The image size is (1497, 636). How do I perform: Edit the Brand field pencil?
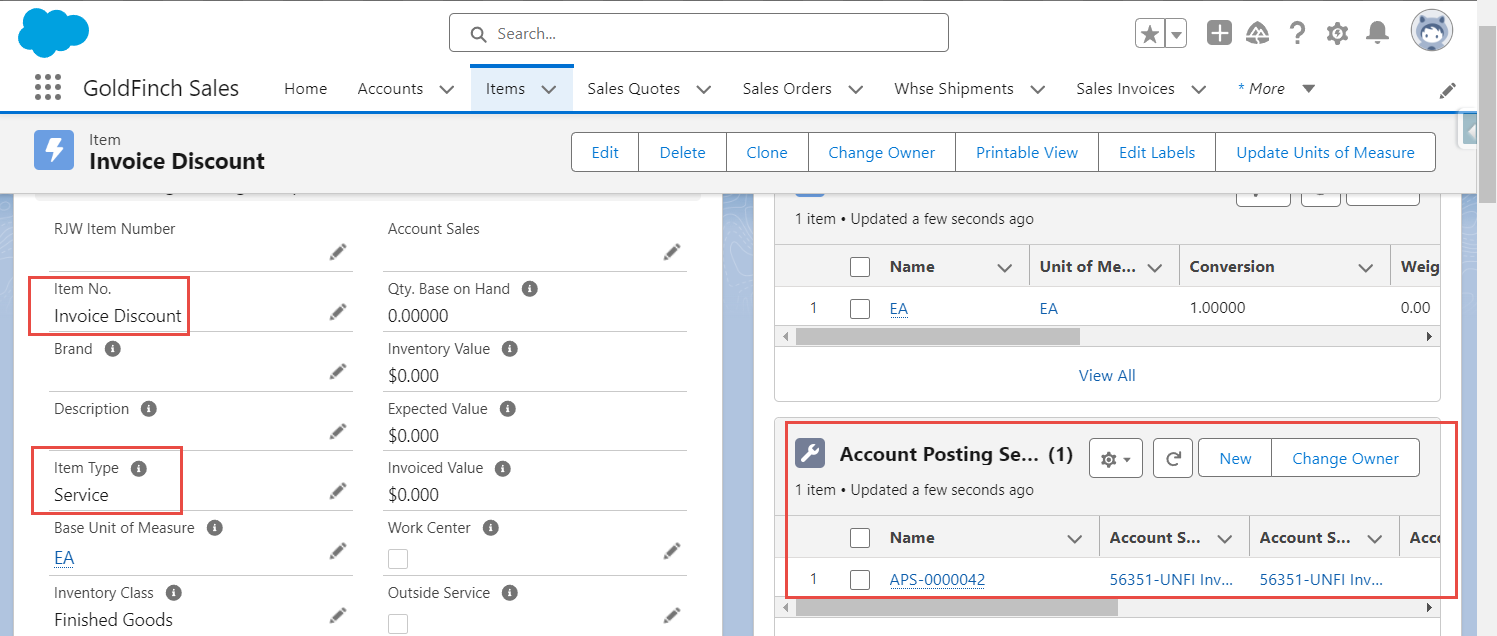tap(338, 372)
